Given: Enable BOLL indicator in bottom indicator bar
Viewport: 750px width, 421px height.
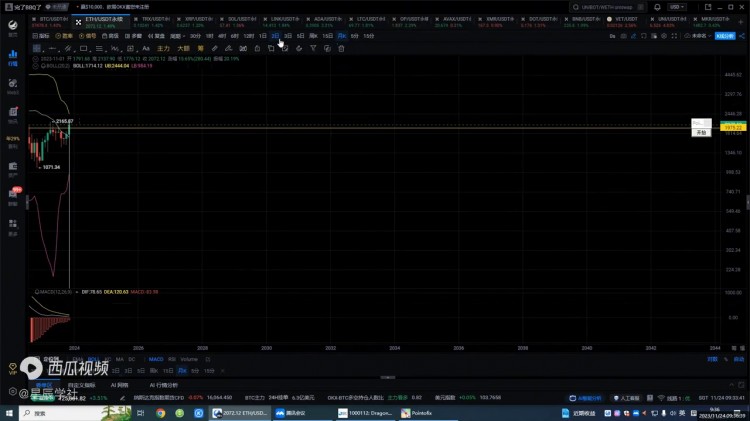Looking at the screenshot, I should [93, 359].
